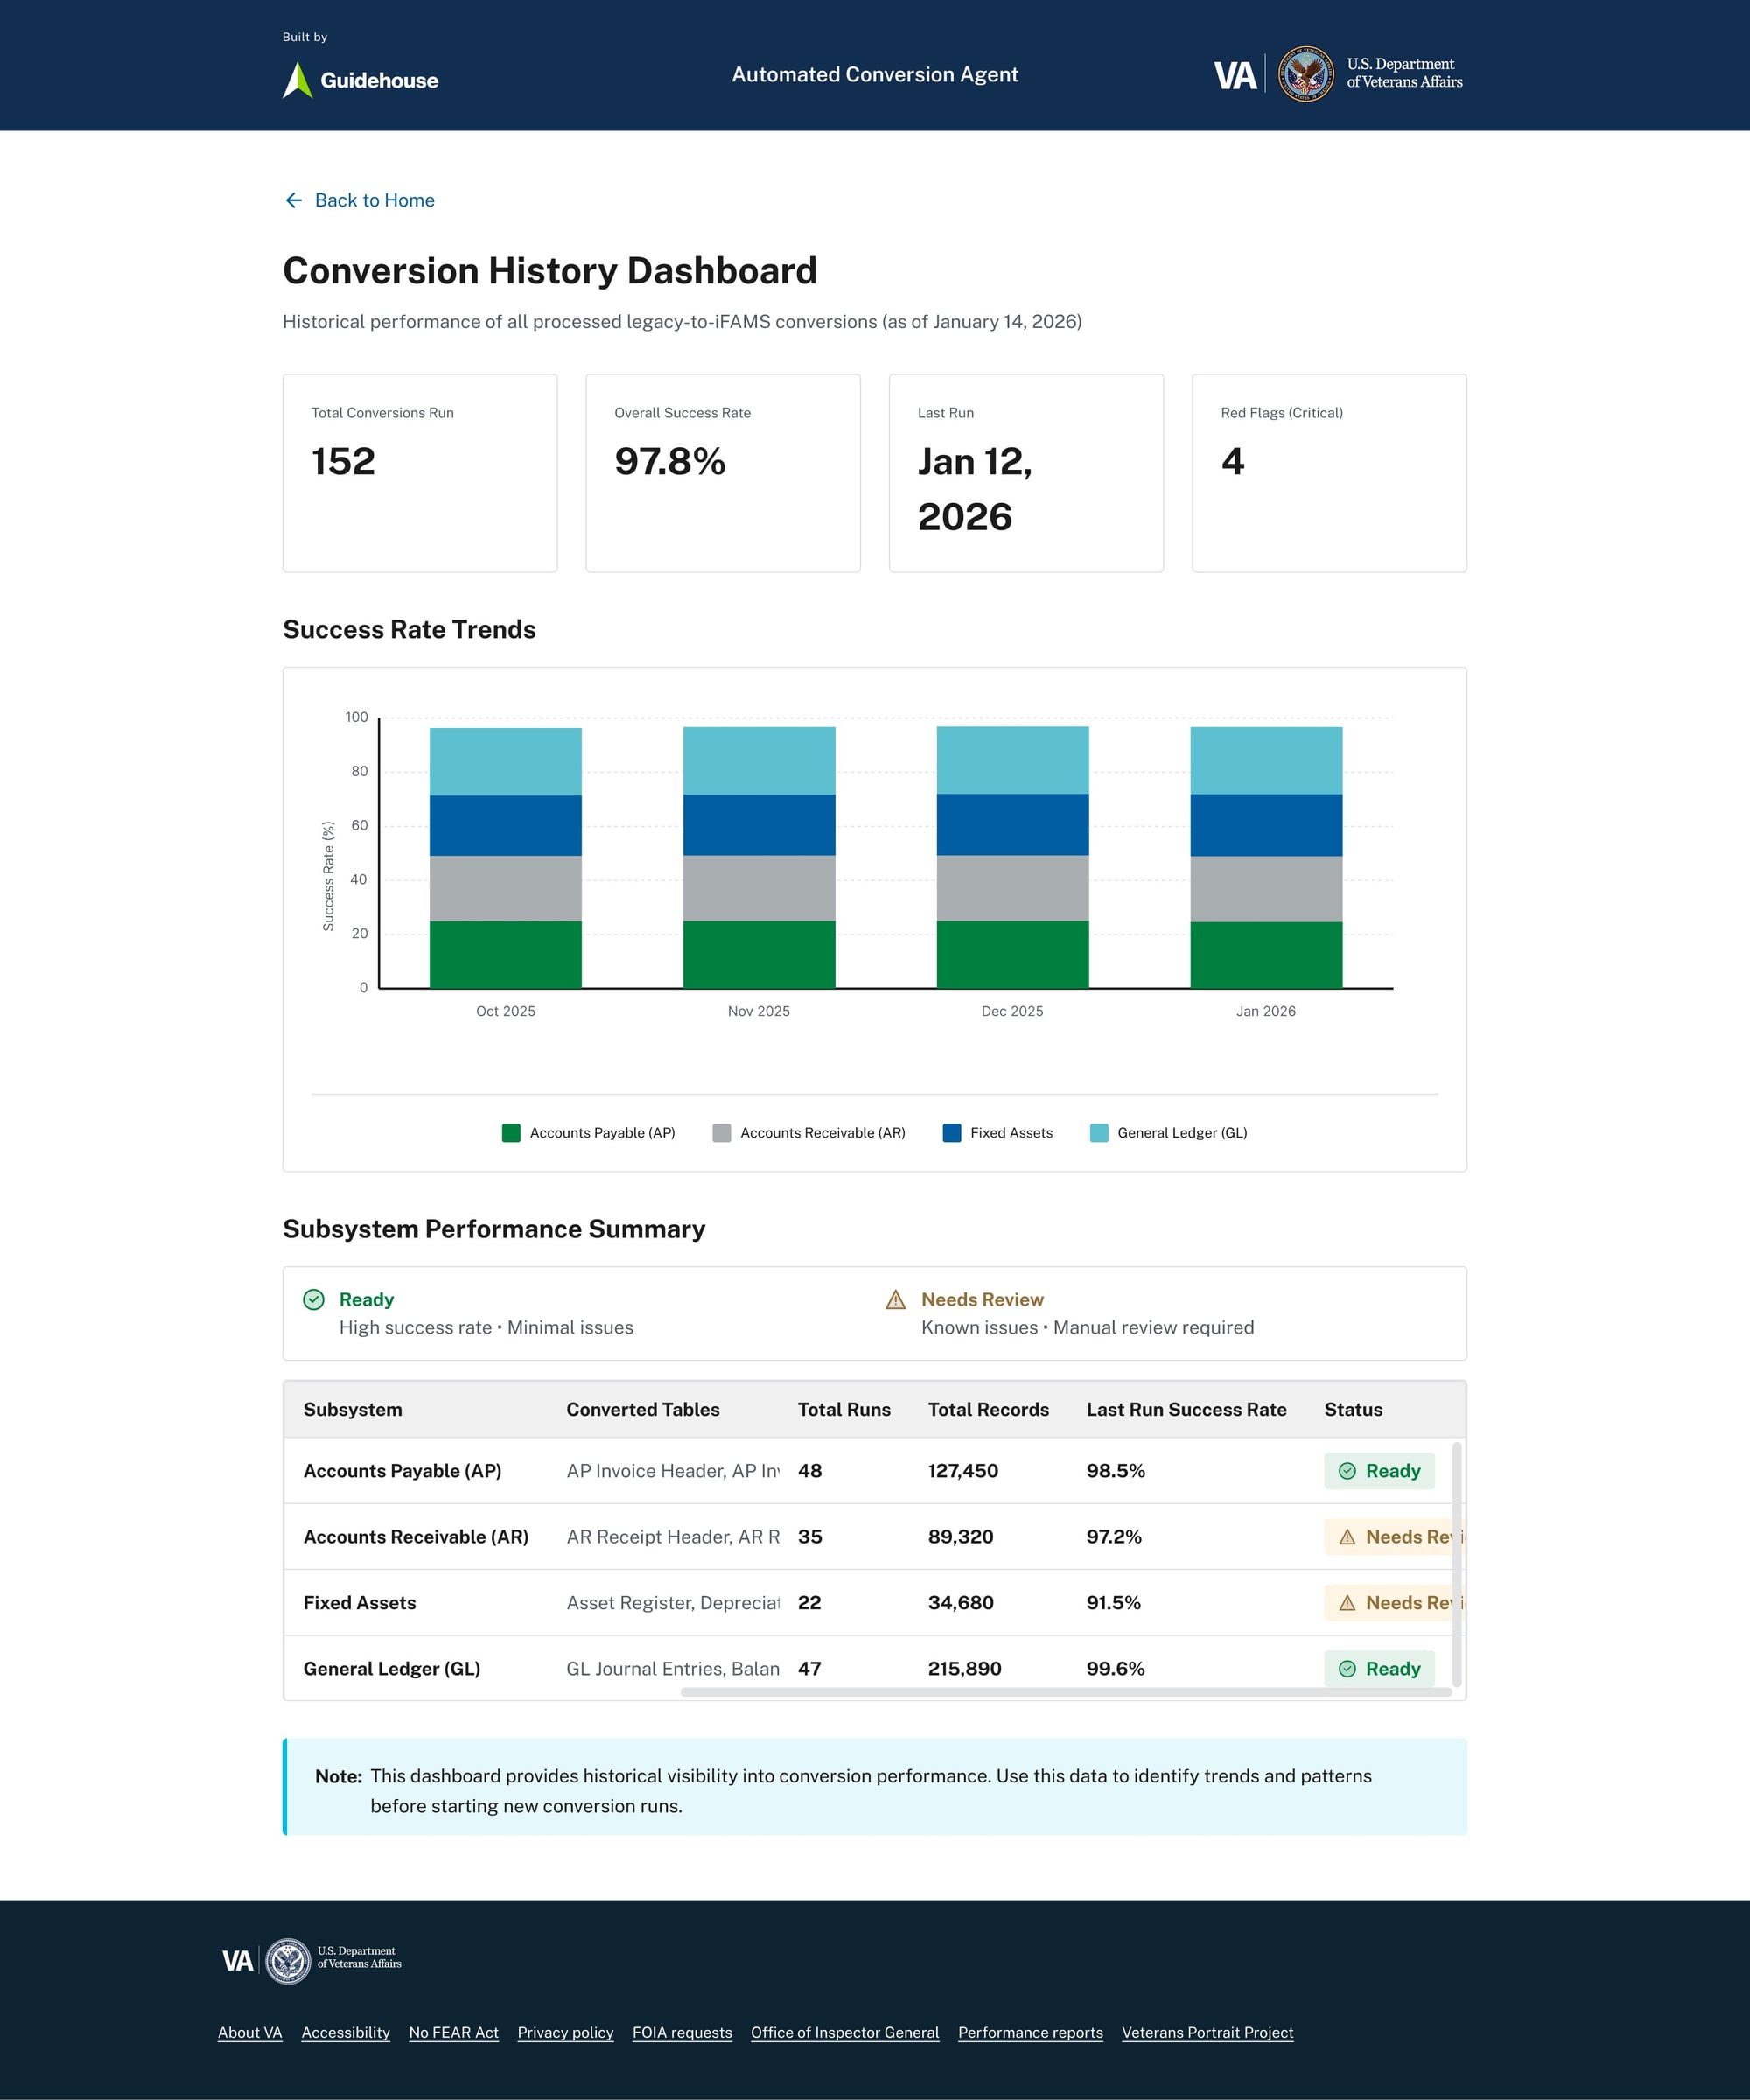Click About VA in the footer
Viewport: 1750px width, 2100px height.
(x=249, y=2033)
